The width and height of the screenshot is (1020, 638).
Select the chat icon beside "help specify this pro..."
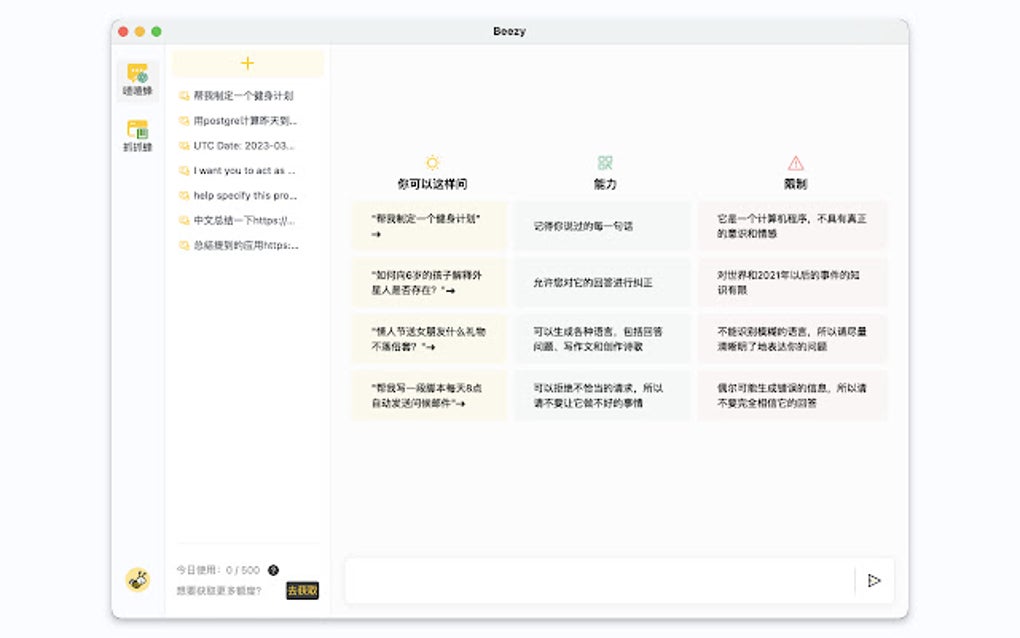click(184, 195)
